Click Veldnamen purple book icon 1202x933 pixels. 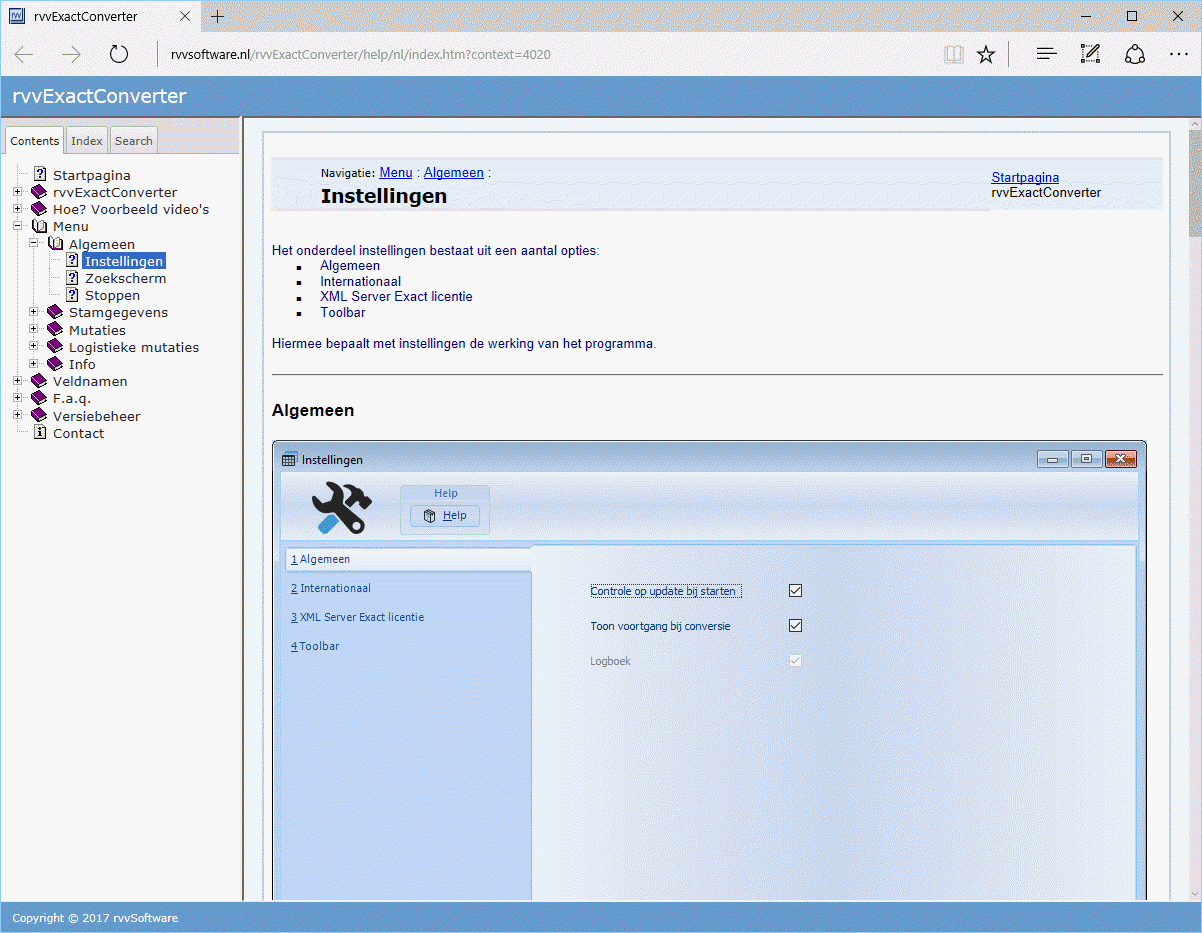[39, 381]
